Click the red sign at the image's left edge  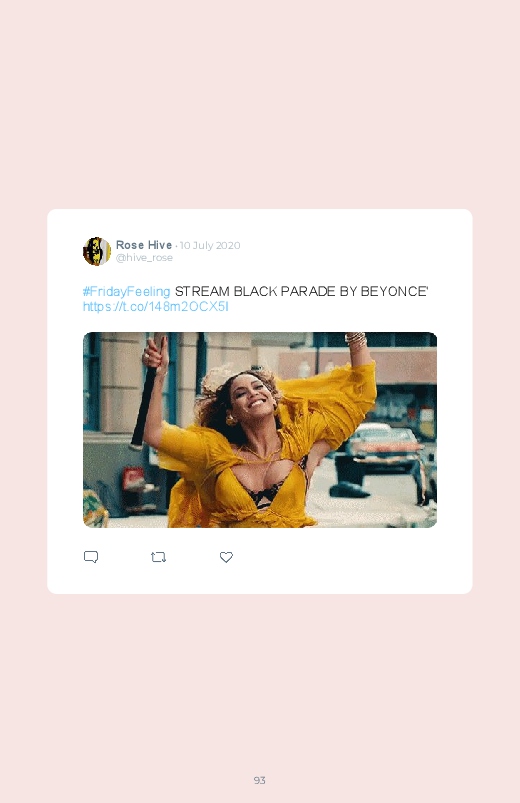pyautogui.click(x=133, y=480)
